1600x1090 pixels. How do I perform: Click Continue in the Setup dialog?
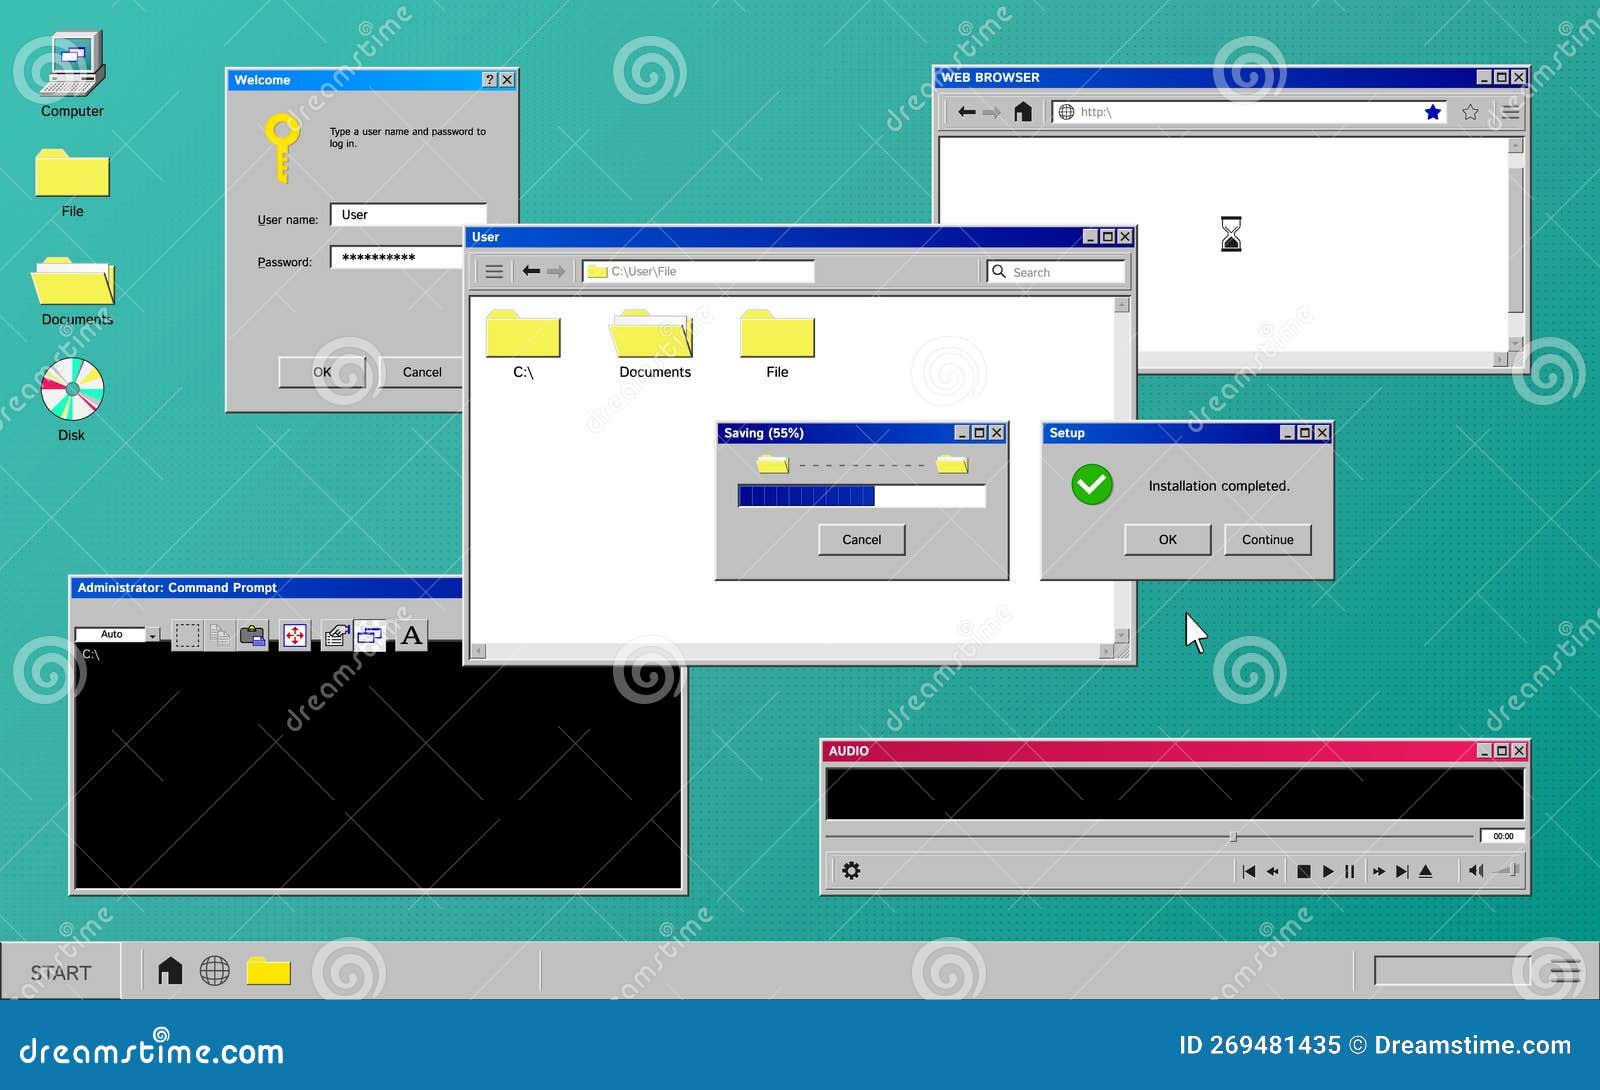pos(1268,539)
